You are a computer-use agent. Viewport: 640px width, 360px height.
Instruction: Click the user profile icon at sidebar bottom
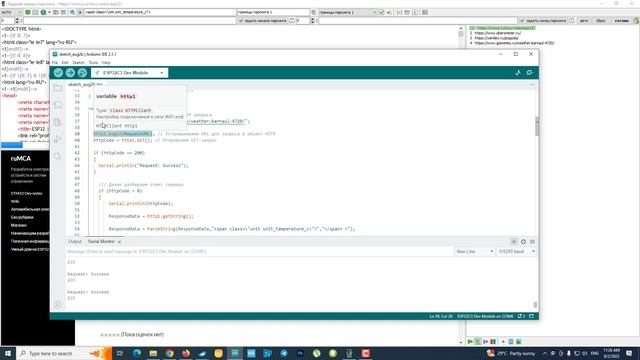click(x=58, y=305)
